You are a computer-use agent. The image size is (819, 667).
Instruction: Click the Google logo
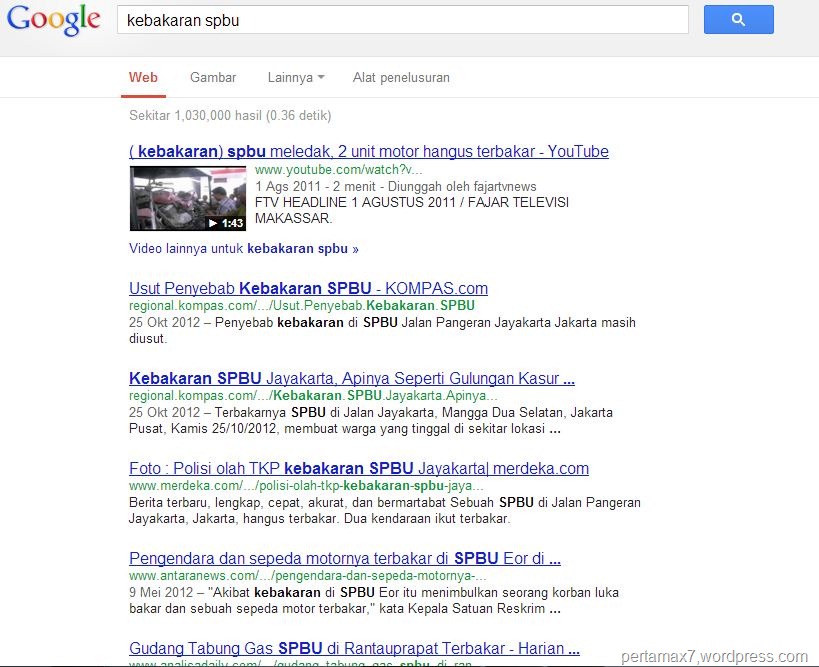coord(54,20)
